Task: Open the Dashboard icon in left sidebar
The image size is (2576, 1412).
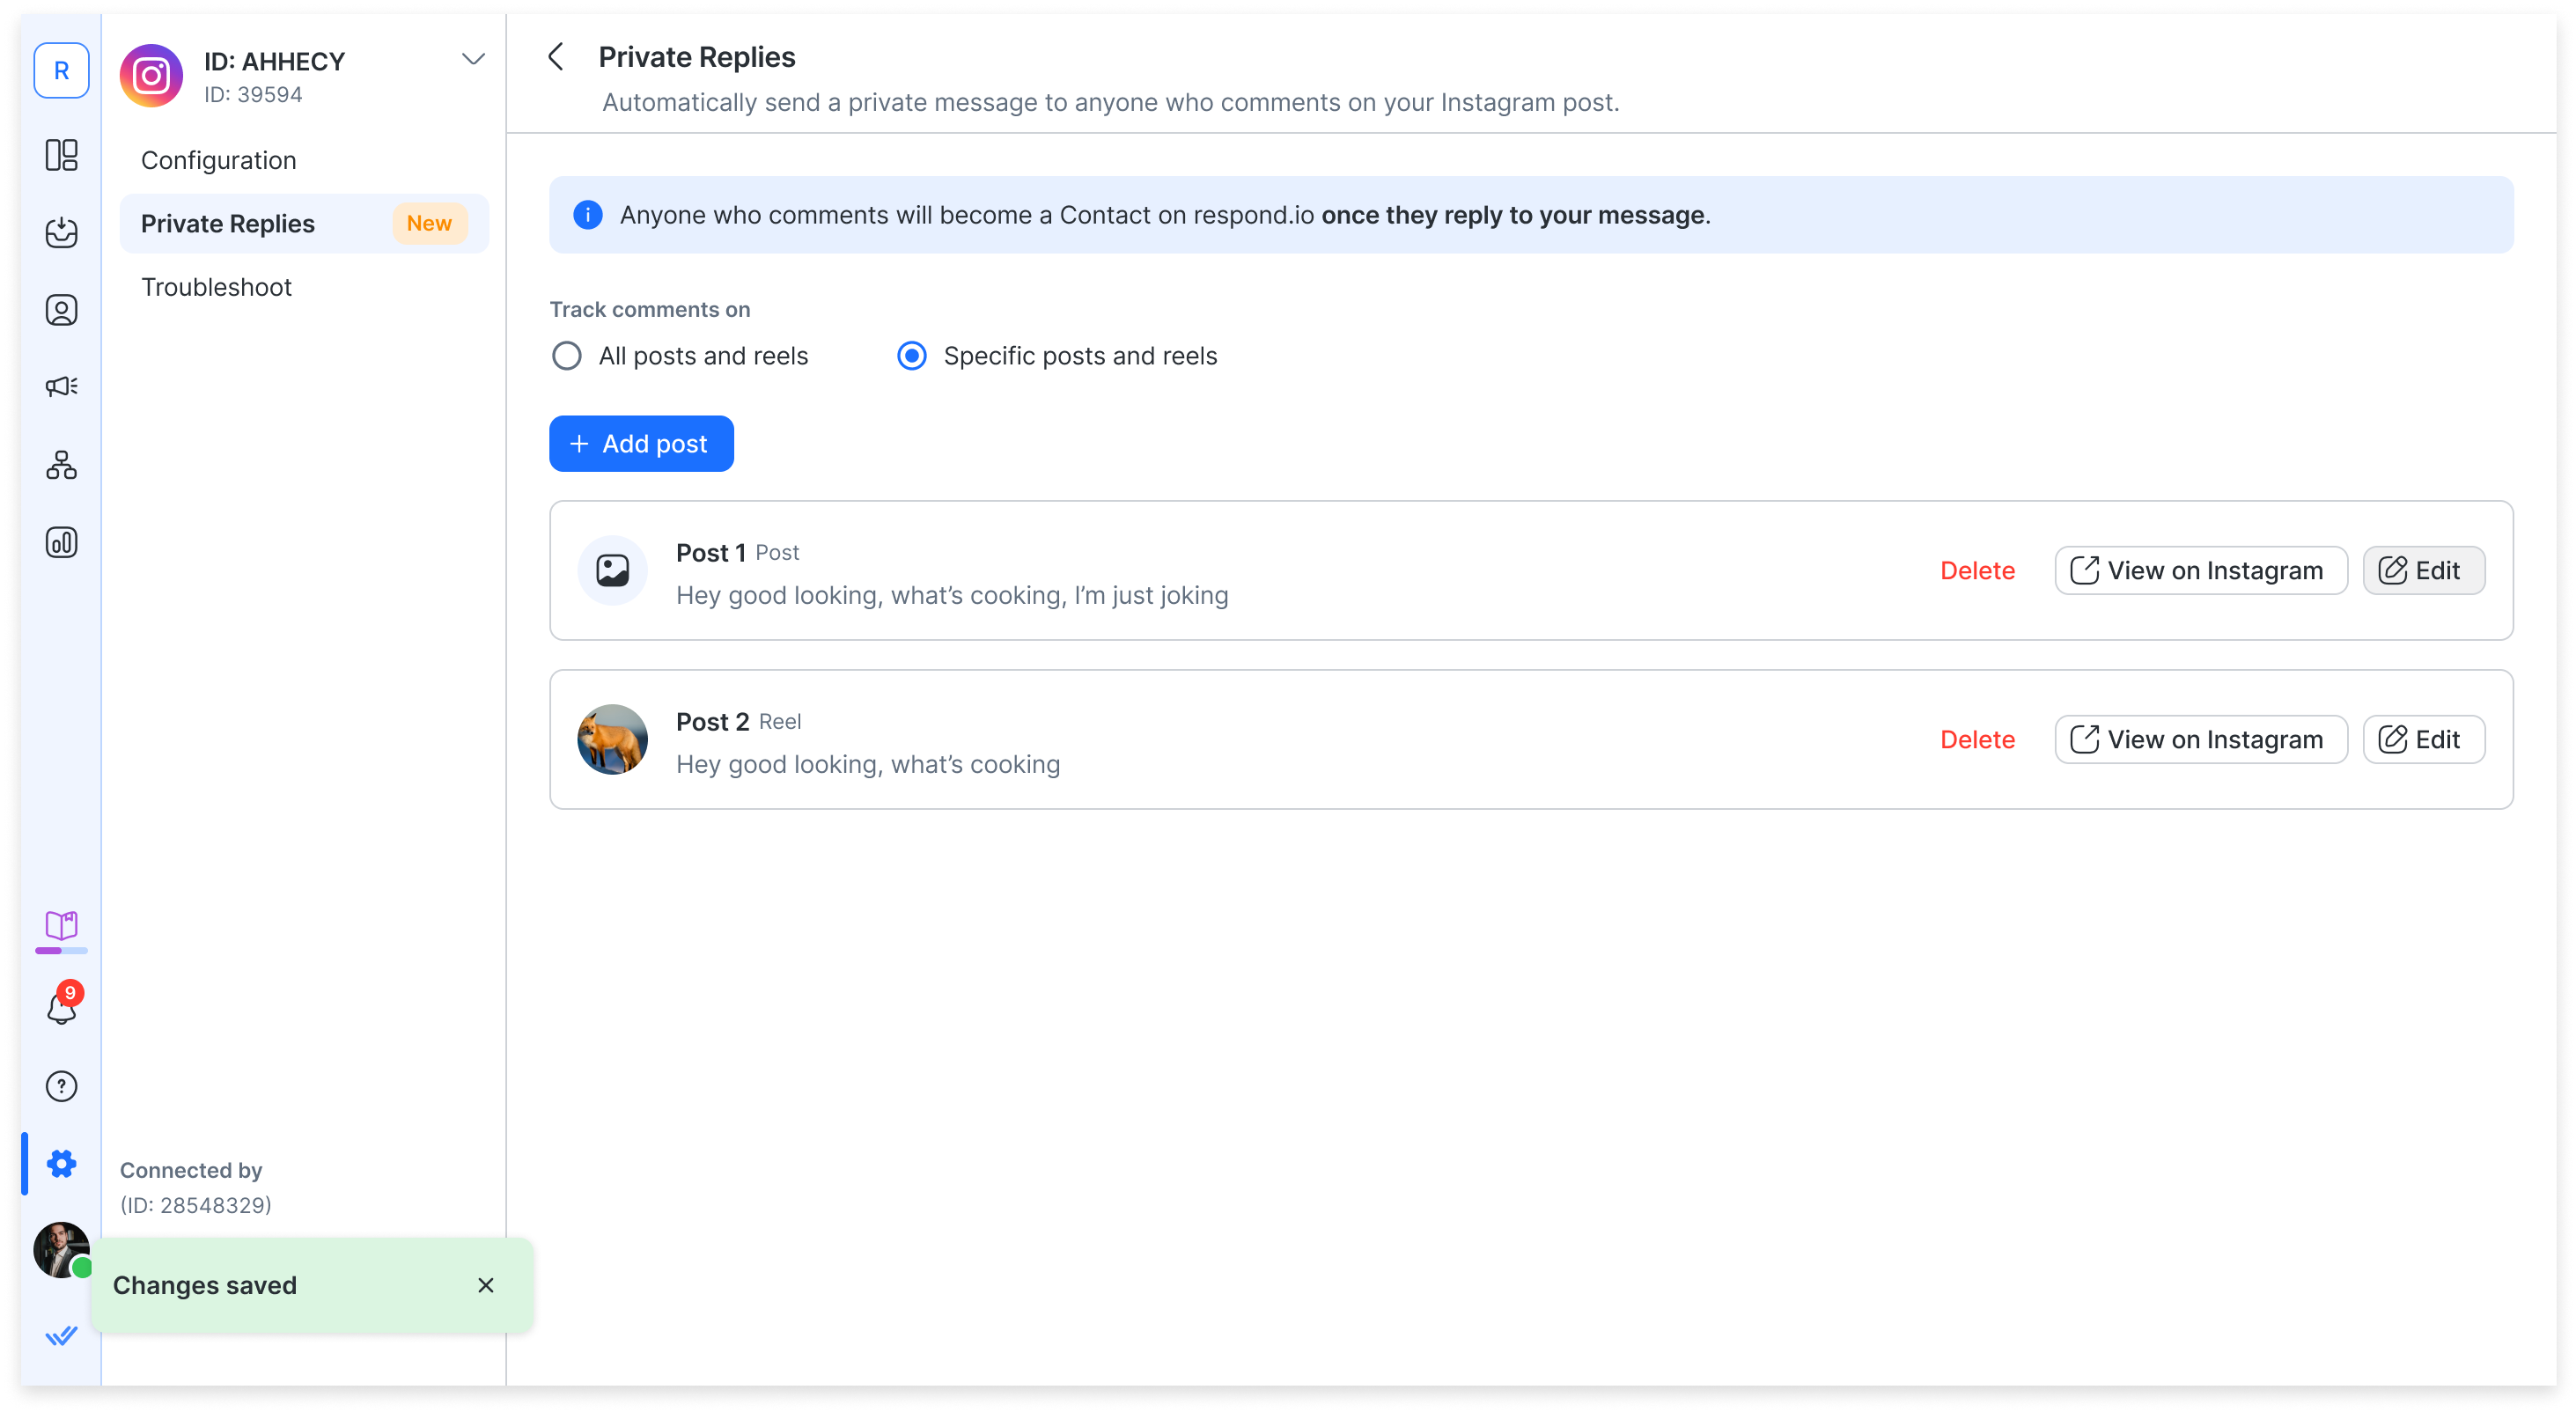Action: [61, 155]
